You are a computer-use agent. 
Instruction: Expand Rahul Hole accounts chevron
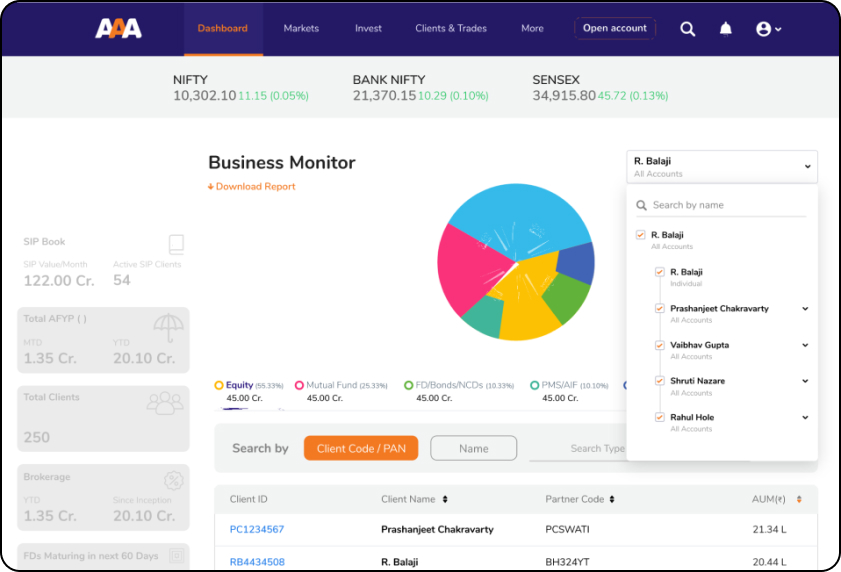tap(805, 417)
